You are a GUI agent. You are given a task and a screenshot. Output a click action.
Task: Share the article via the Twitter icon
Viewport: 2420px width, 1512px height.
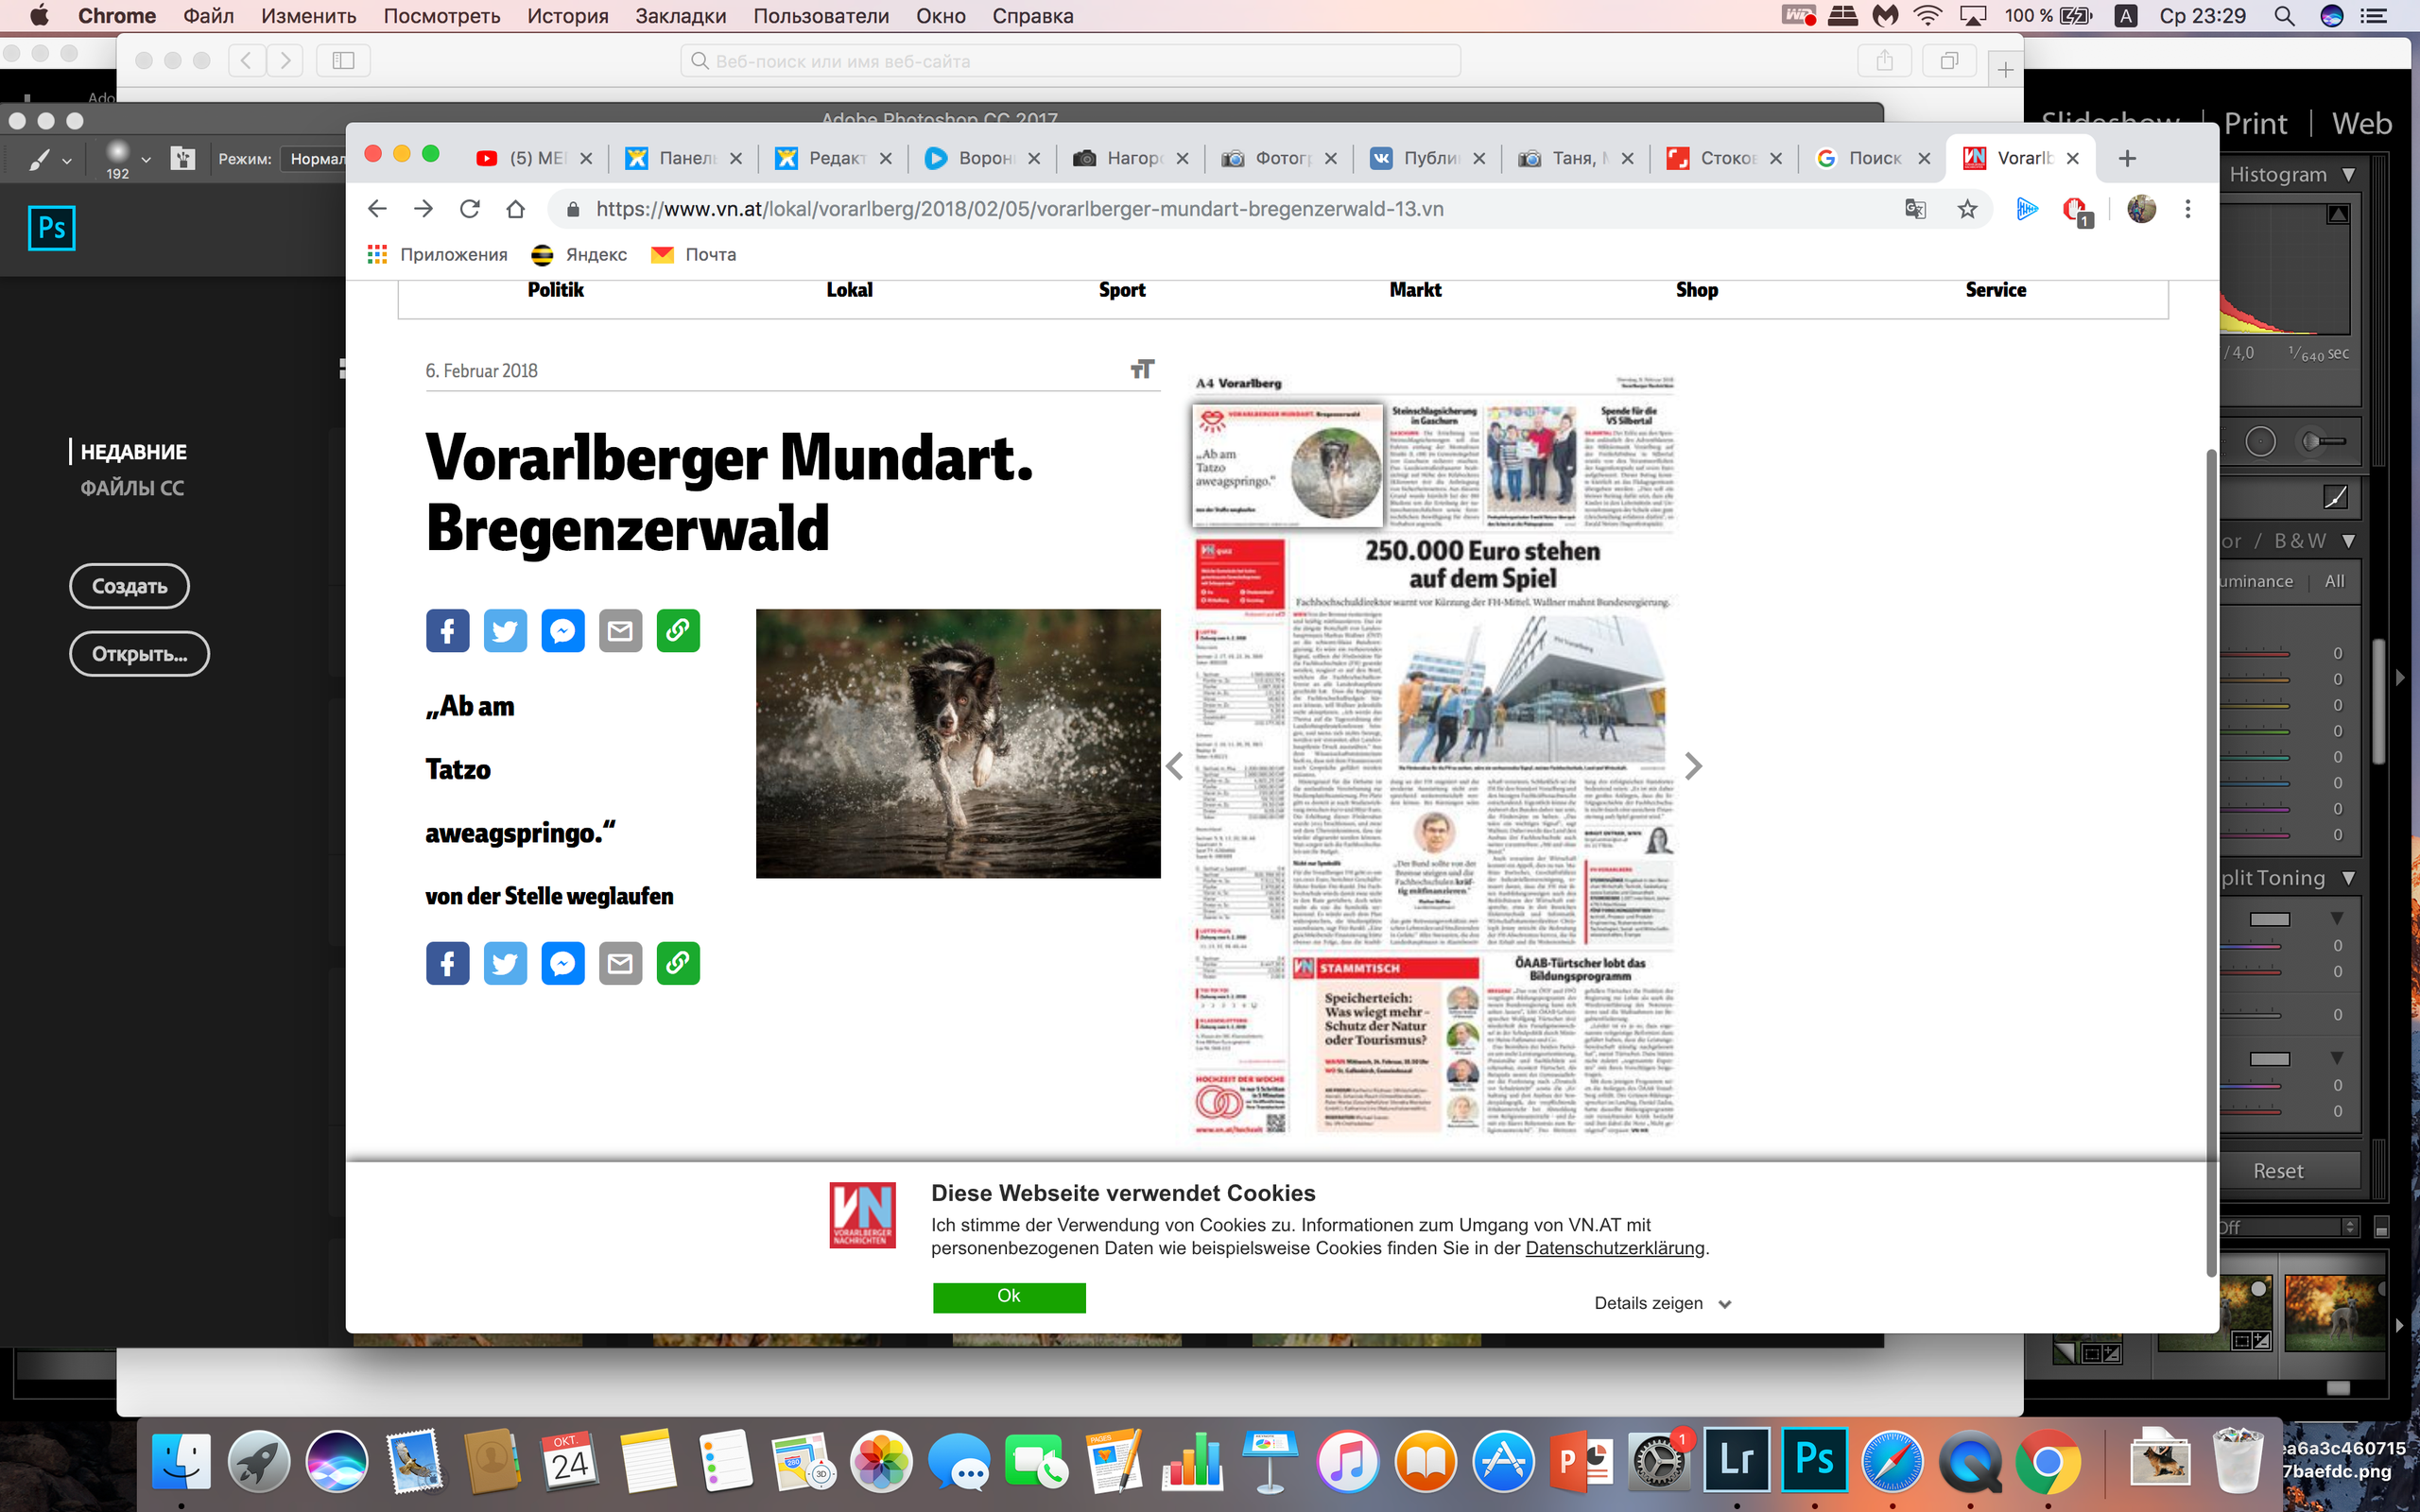click(505, 631)
